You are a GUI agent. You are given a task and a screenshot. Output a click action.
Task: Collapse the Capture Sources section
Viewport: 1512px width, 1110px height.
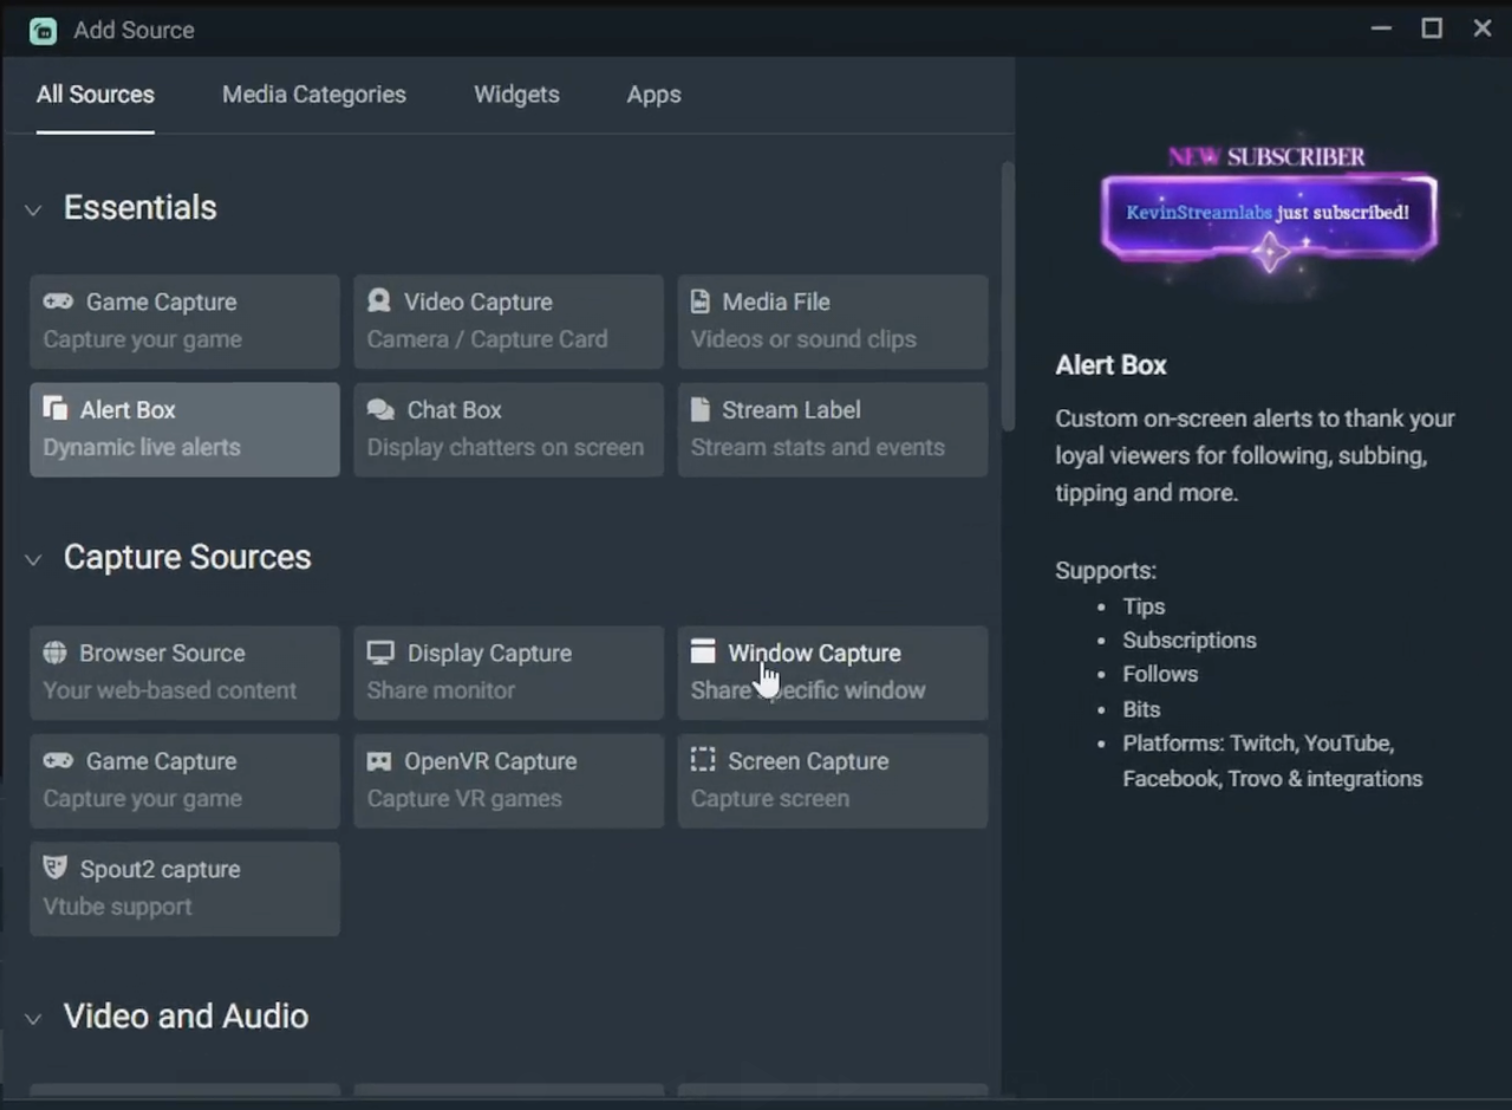click(x=33, y=560)
